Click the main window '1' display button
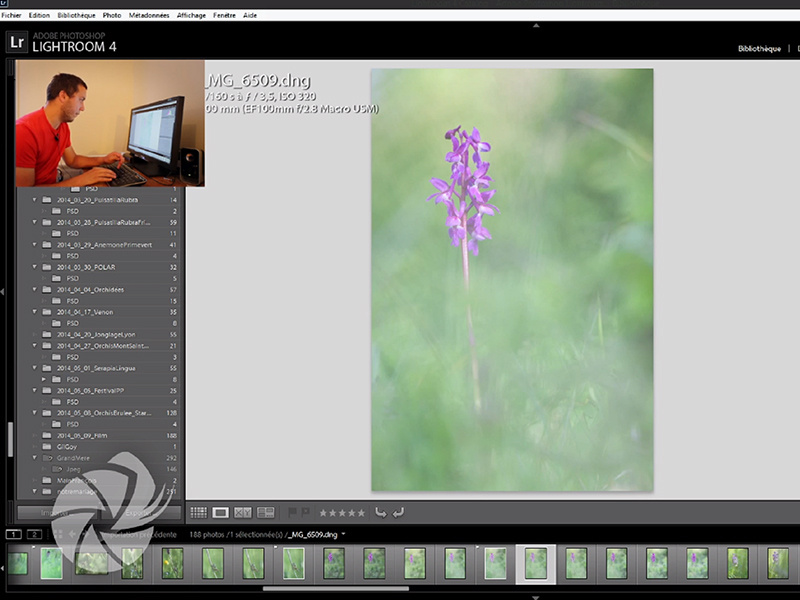 coord(13,535)
